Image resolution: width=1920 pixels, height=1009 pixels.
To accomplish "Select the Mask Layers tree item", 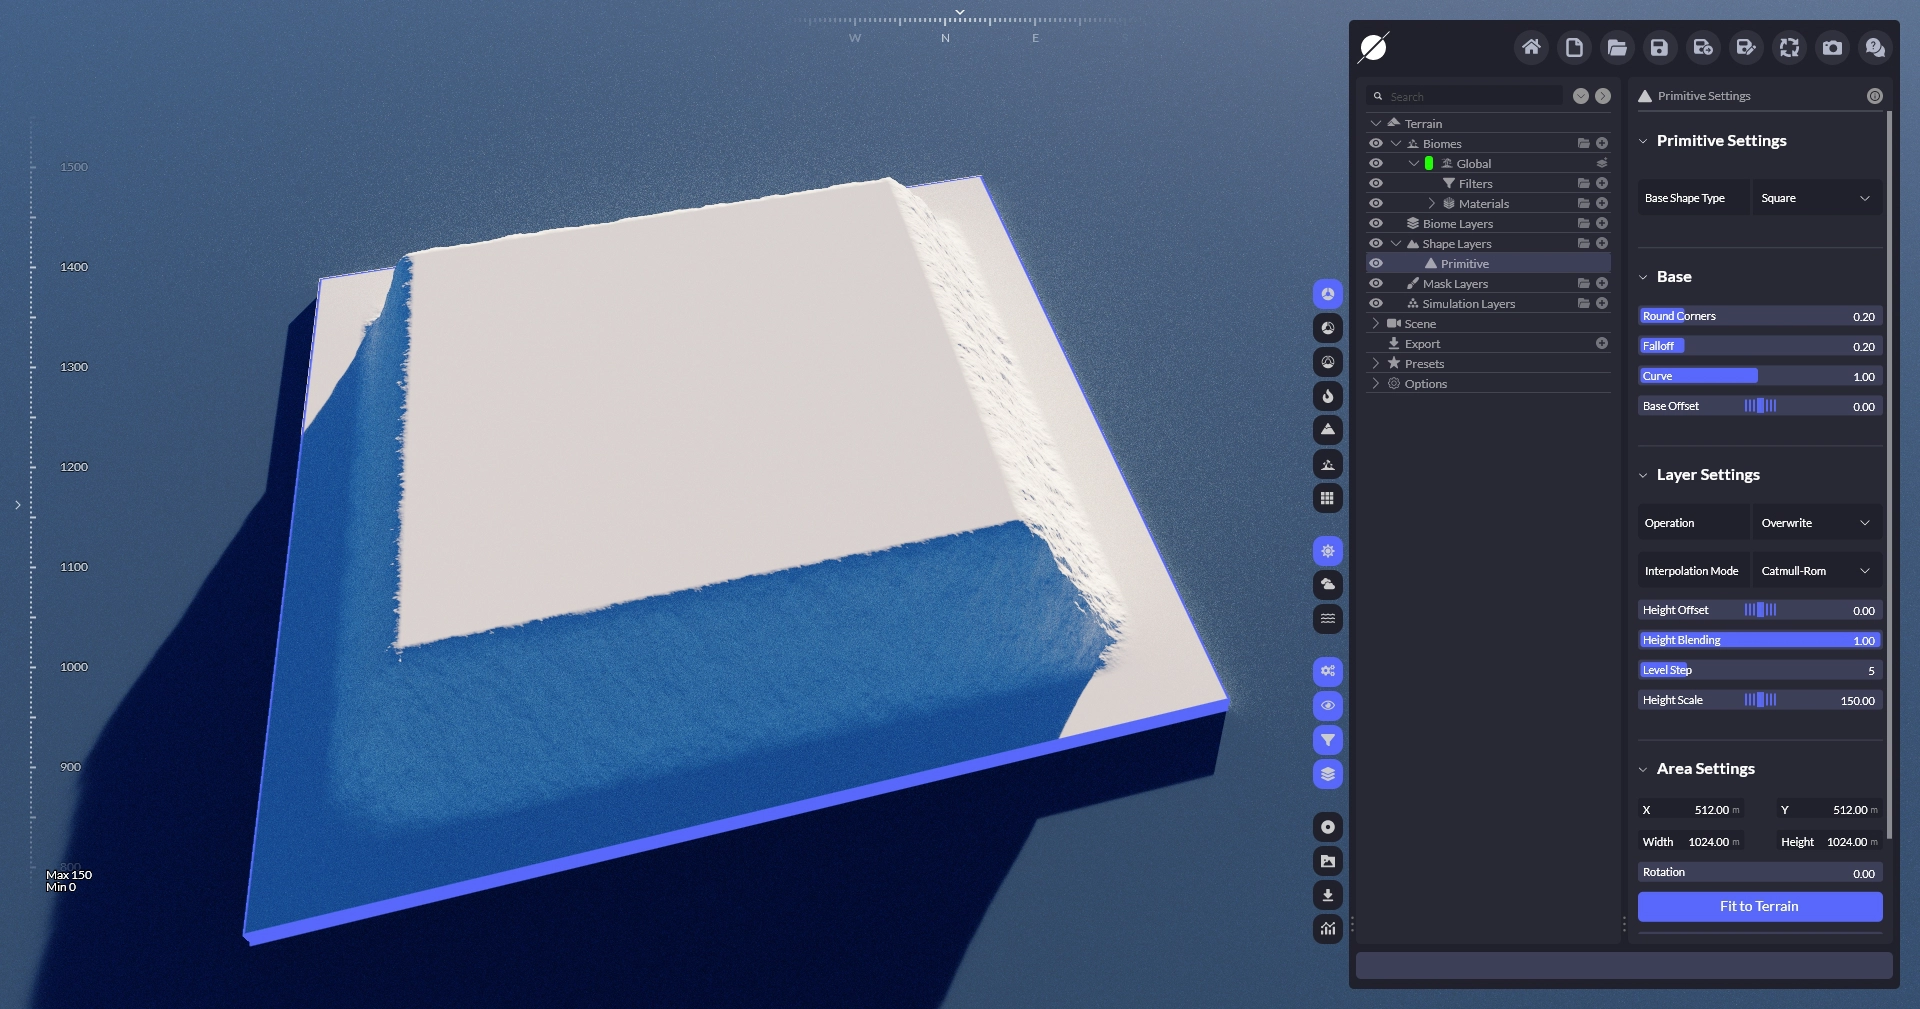I will (x=1455, y=284).
